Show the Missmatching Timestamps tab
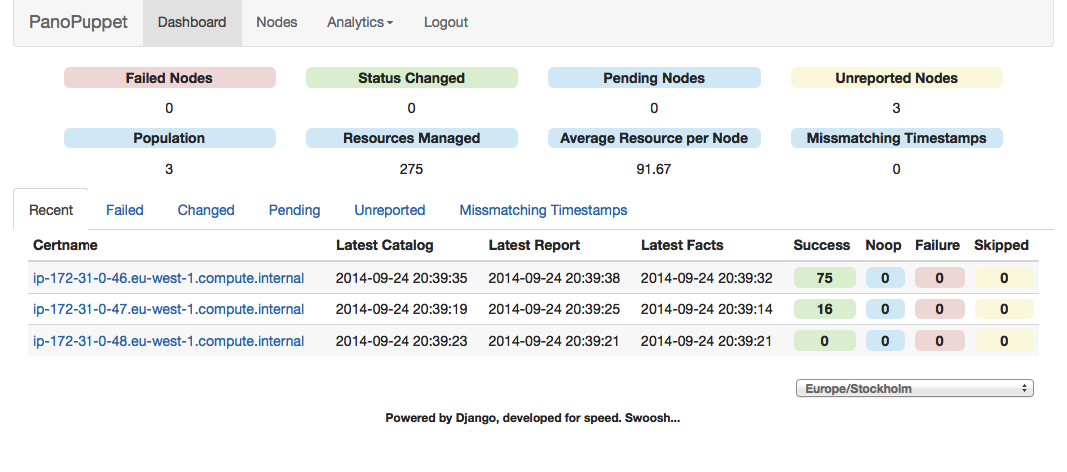 [x=543, y=210]
